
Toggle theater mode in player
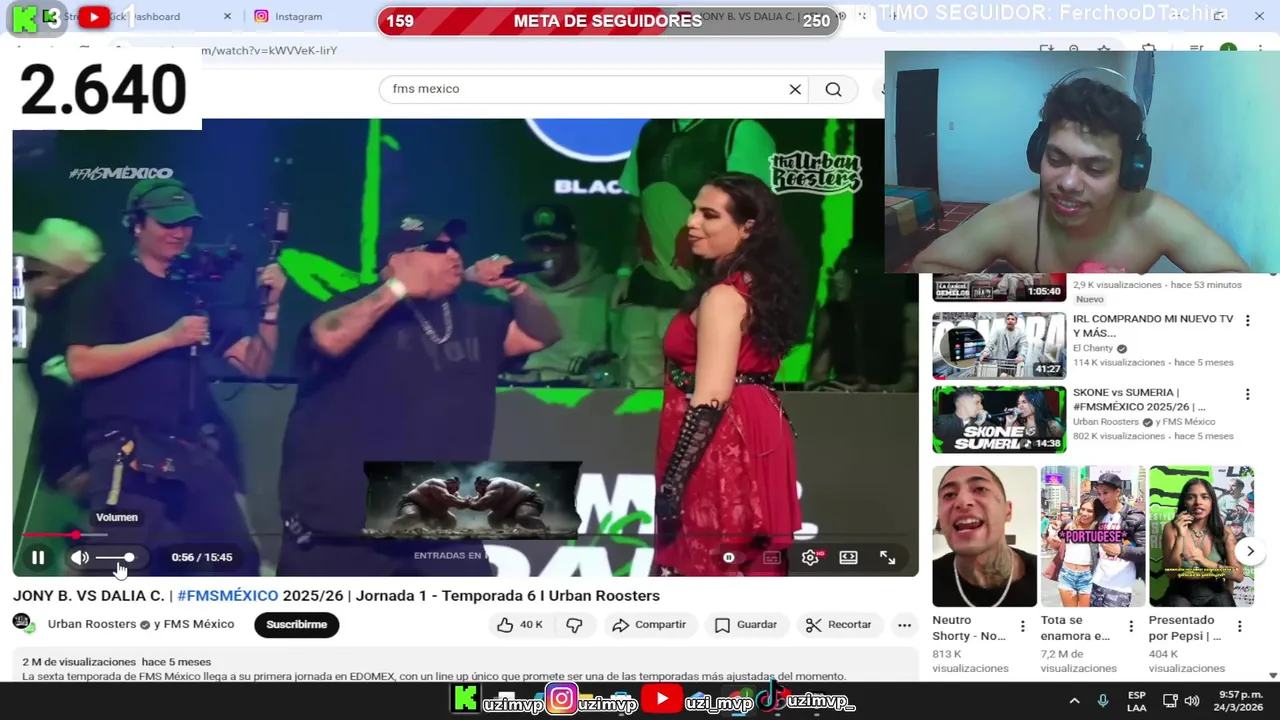tap(848, 558)
